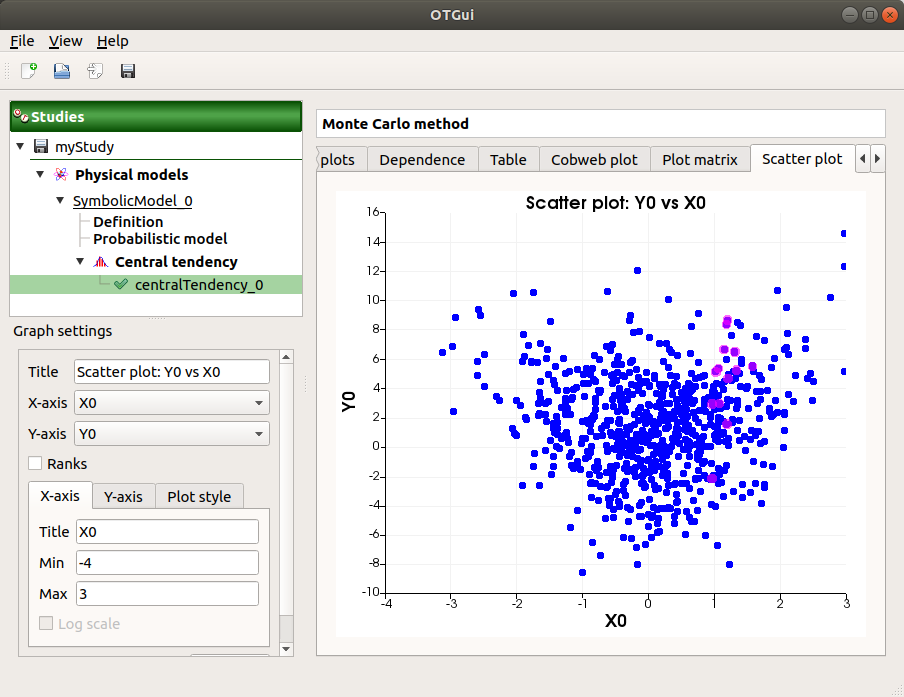
Task: Click the Open study toolbar icon
Action: (62, 71)
